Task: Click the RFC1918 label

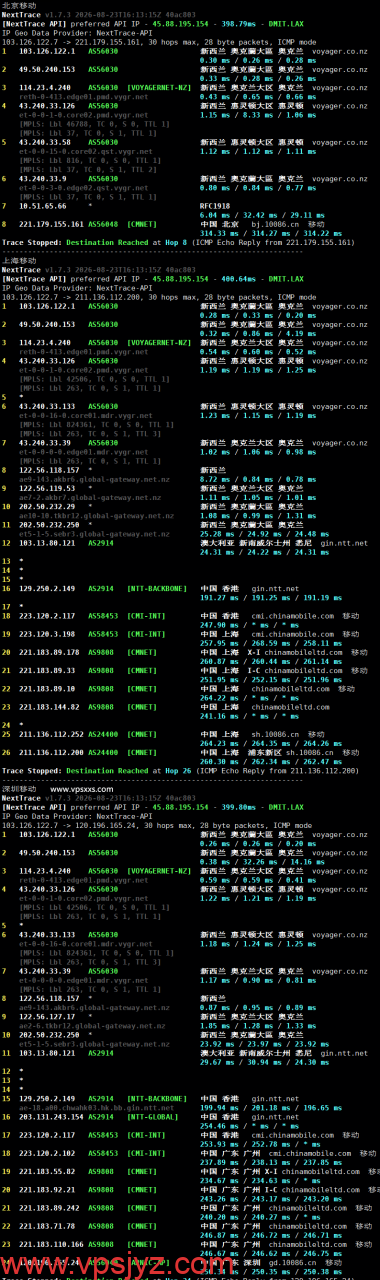Action: [x=216, y=205]
